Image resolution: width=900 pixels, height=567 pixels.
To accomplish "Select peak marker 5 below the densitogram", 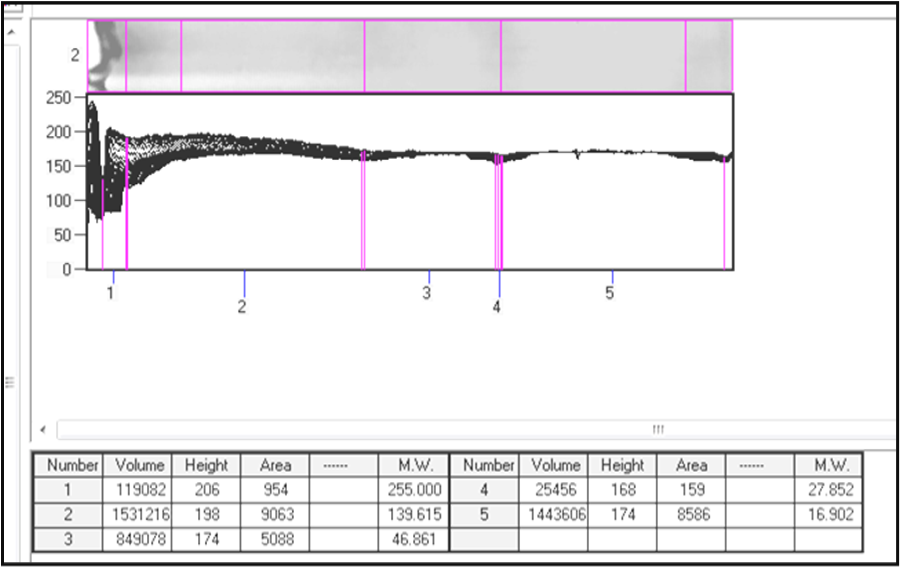I will pos(610,293).
